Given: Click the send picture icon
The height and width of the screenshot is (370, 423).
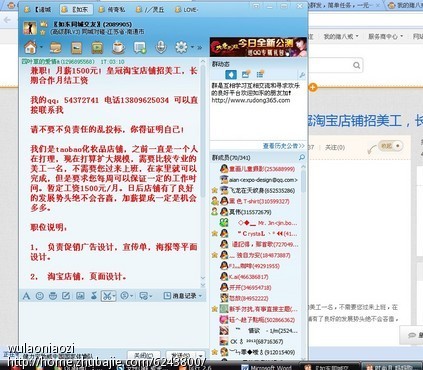Looking at the screenshot, I should tap(80, 296).
